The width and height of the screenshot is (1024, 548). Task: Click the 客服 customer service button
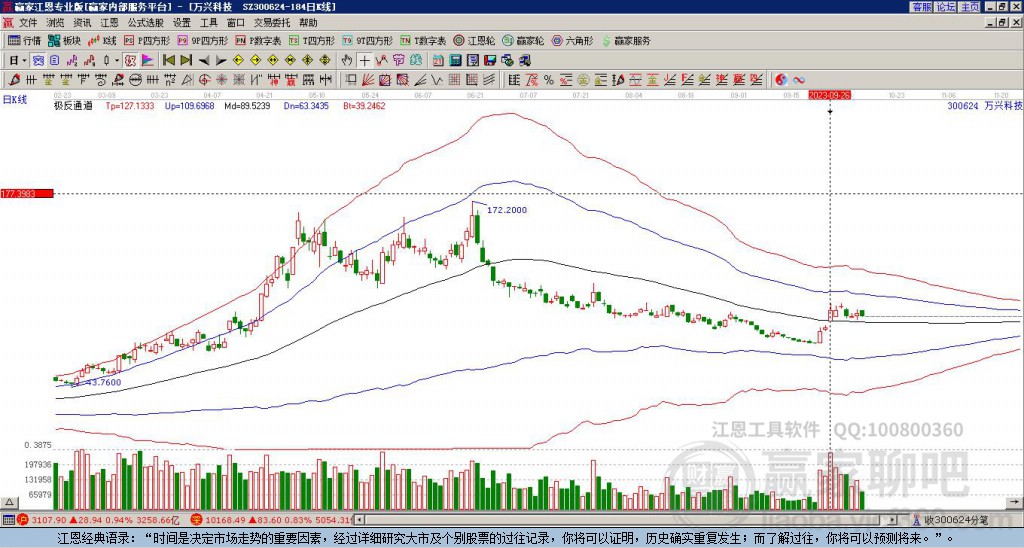coord(921,7)
